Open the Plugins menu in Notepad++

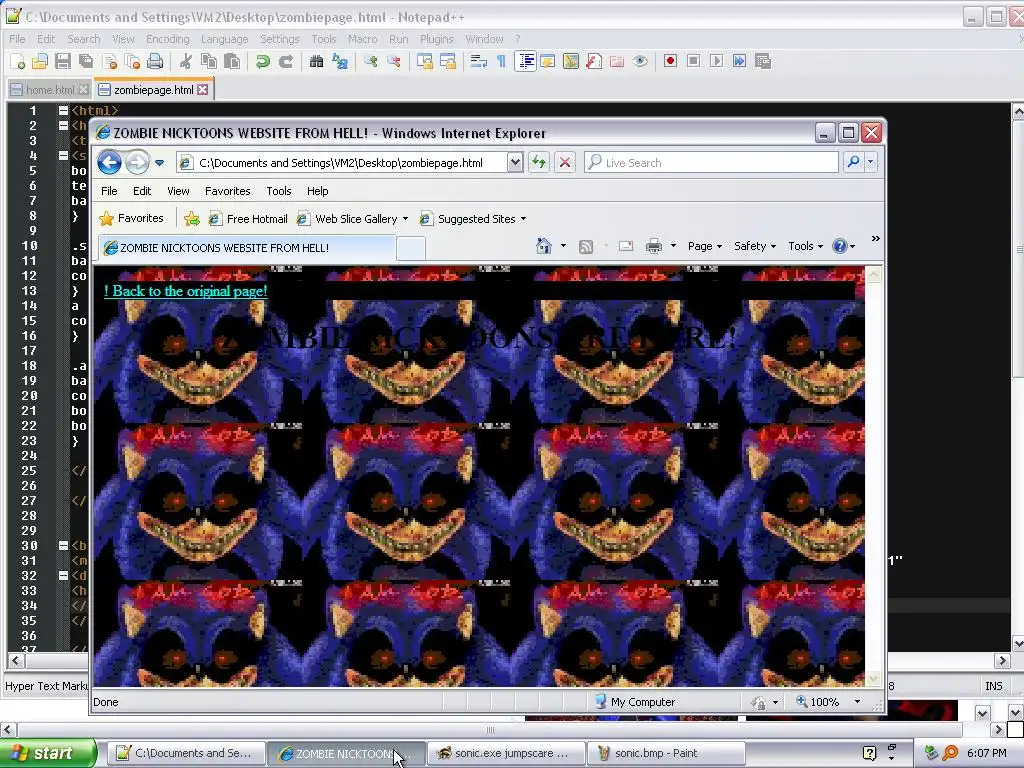436,39
